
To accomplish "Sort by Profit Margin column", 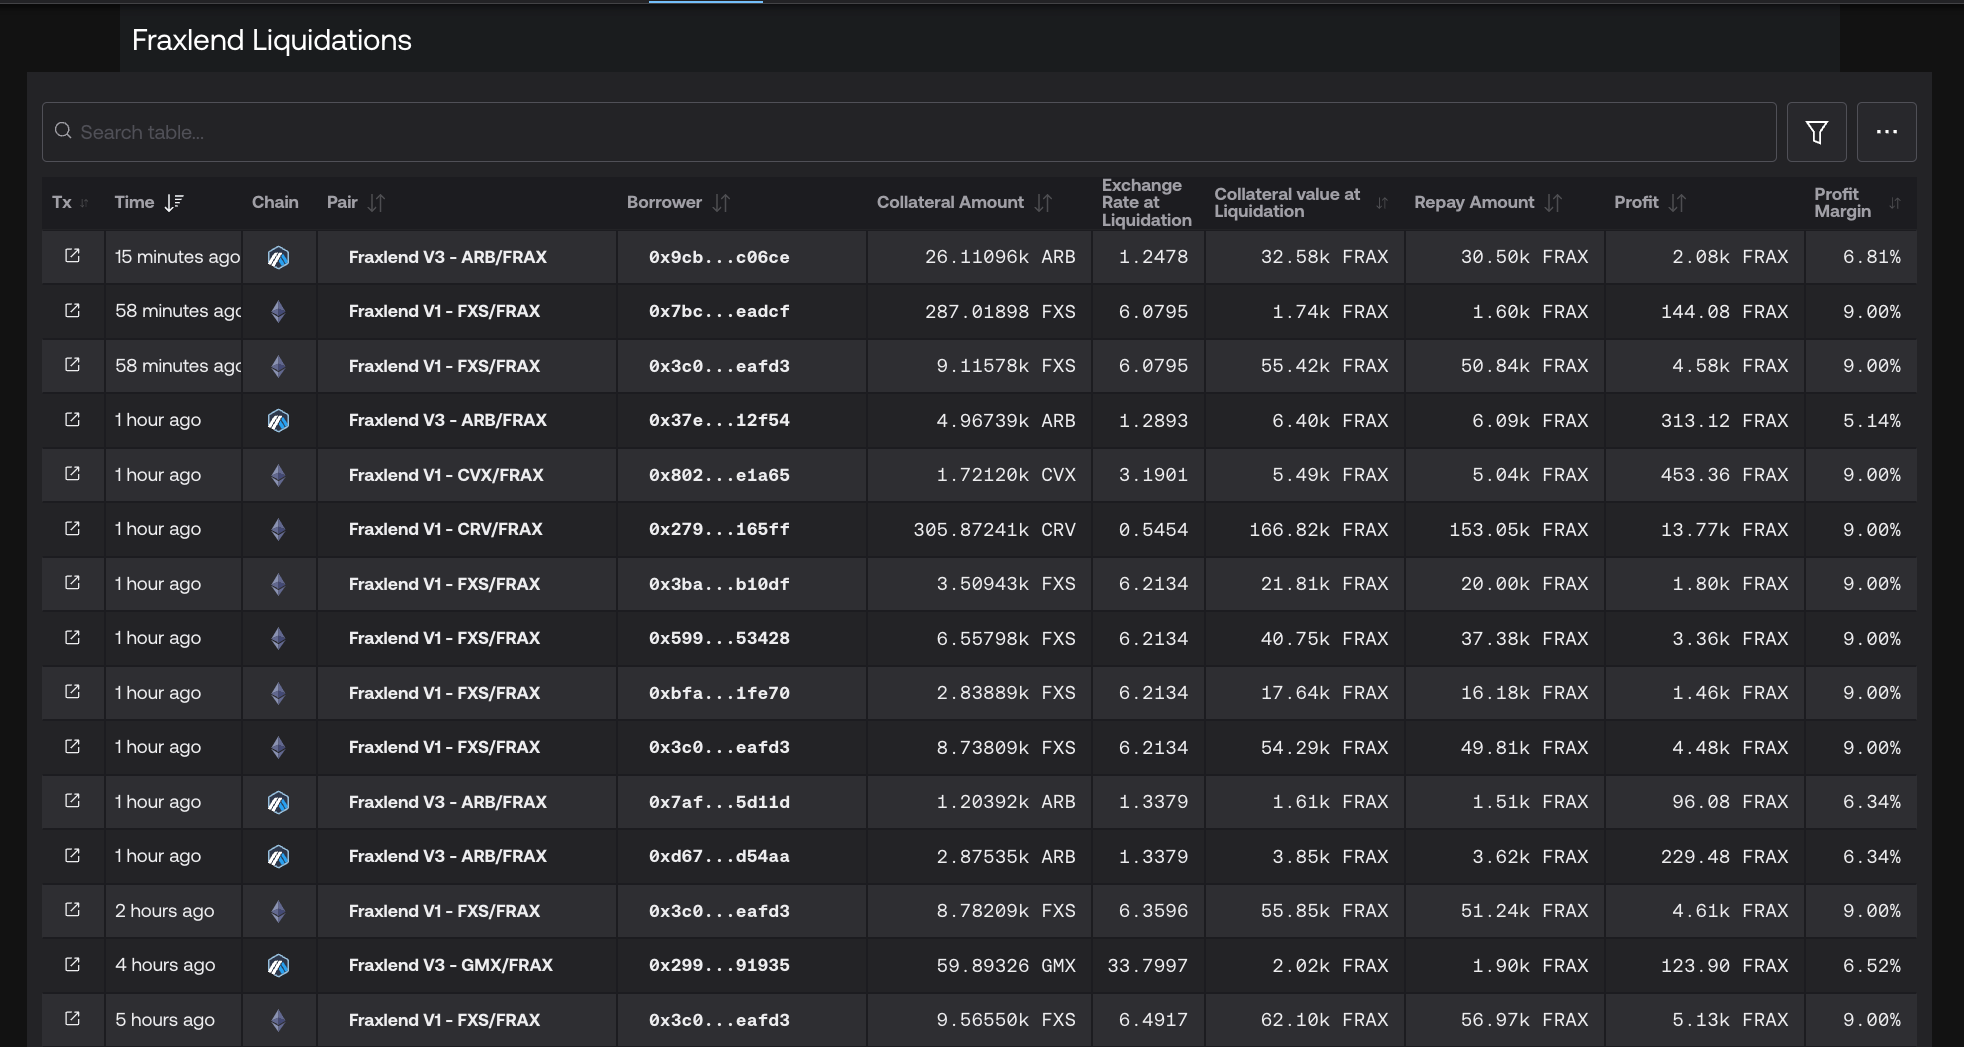I will pyautogui.click(x=1894, y=203).
